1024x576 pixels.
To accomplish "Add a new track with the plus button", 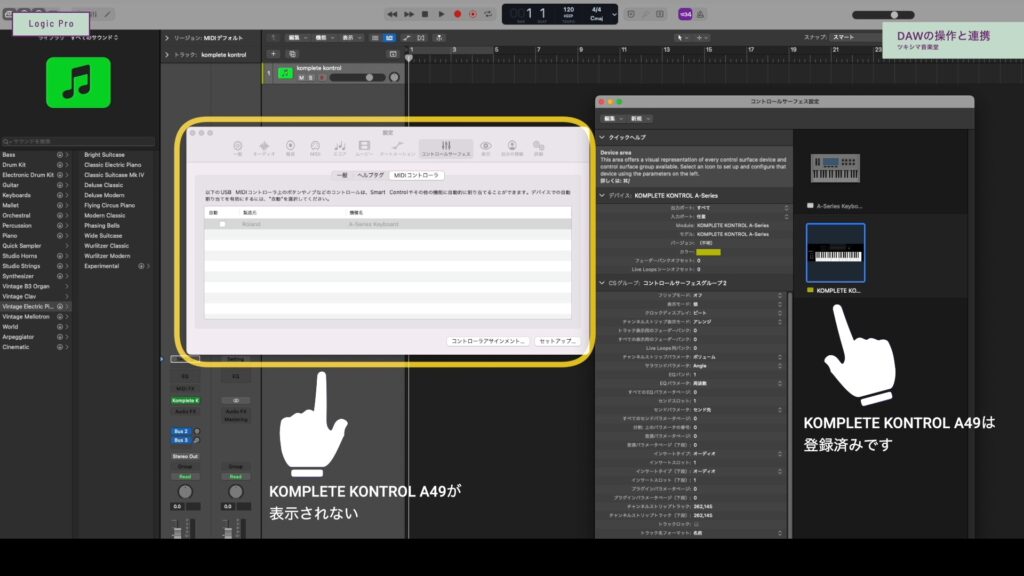I will point(273,54).
